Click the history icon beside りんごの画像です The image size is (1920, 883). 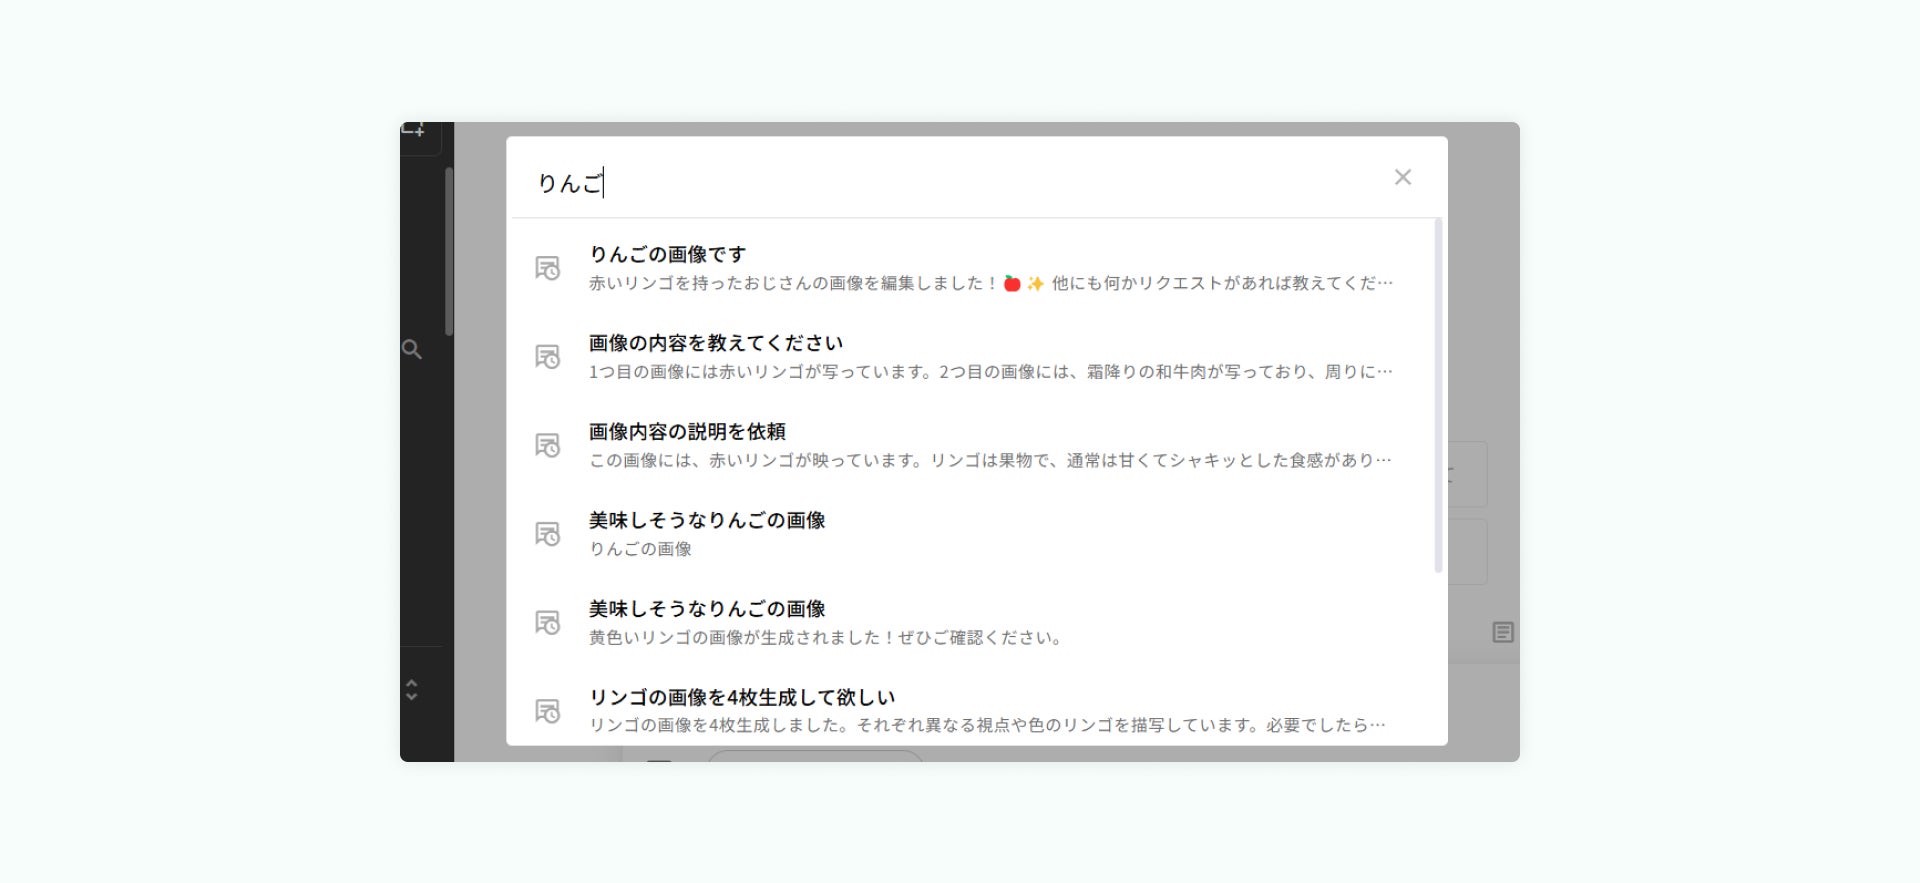(x=547, y=268)
